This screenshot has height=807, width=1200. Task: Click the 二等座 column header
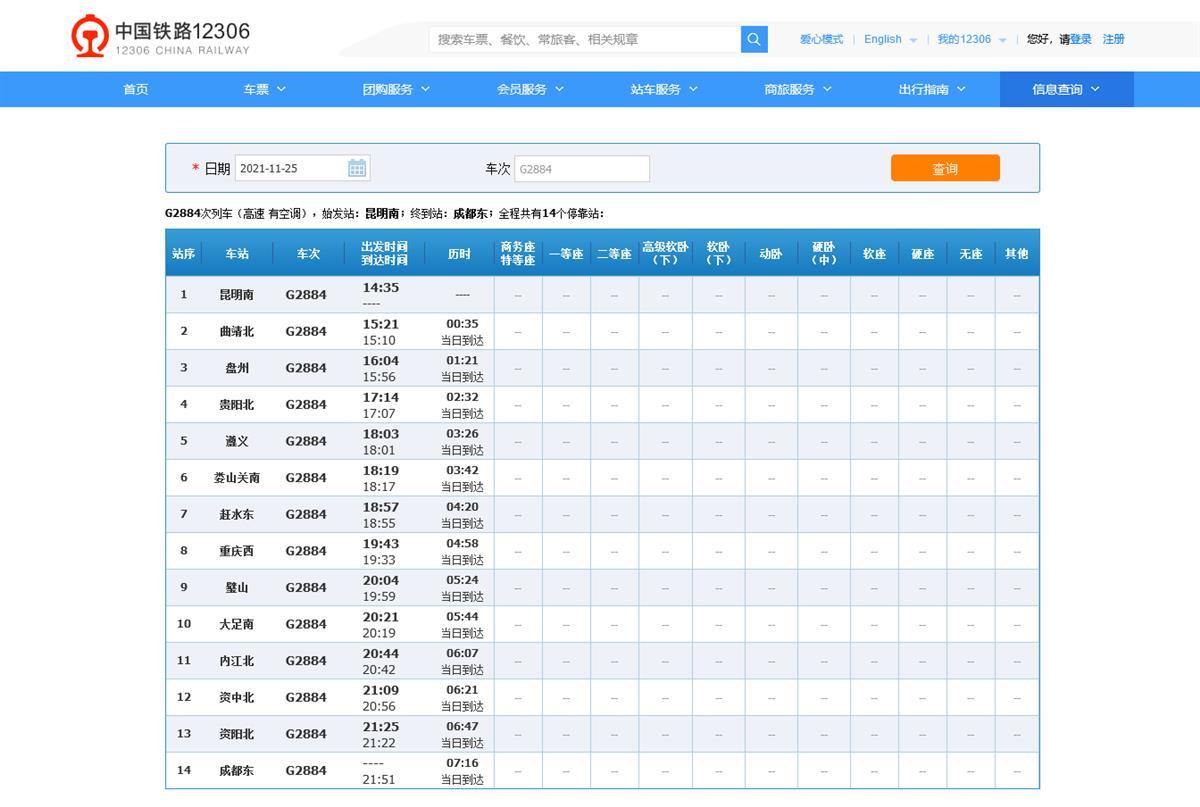pyautogui.click(x=614, y=254)
